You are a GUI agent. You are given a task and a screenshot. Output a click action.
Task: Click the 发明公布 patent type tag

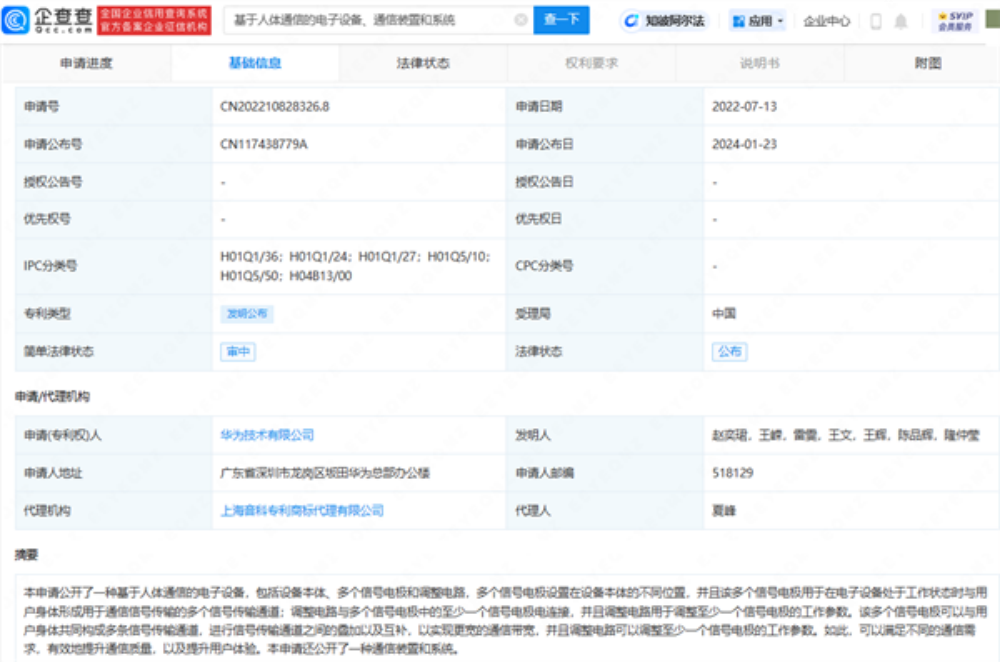pos(245,314)
